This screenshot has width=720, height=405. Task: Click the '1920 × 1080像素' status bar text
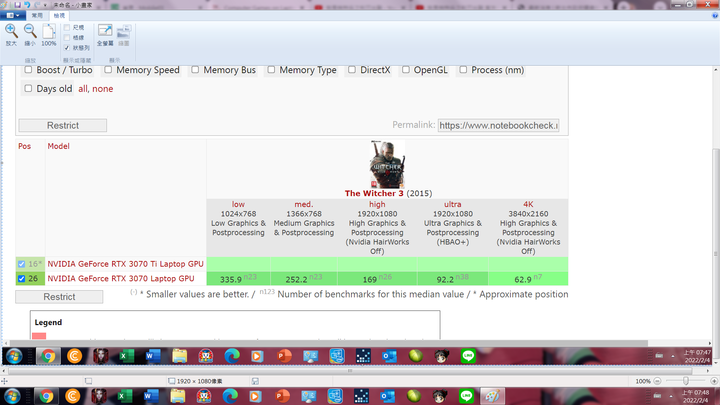[x=199, y=381]
